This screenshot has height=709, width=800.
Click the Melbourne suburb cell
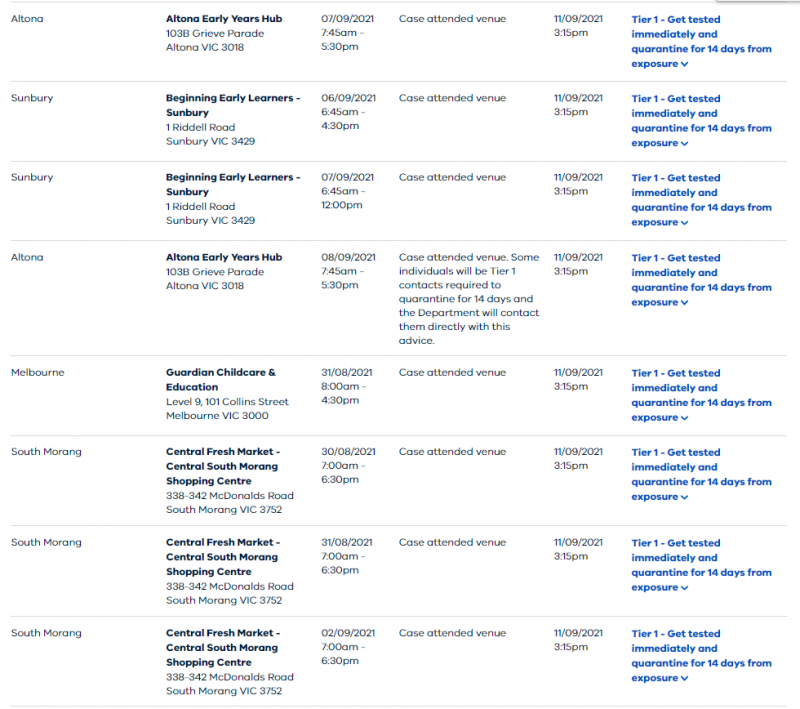click(x=37, y=372)
